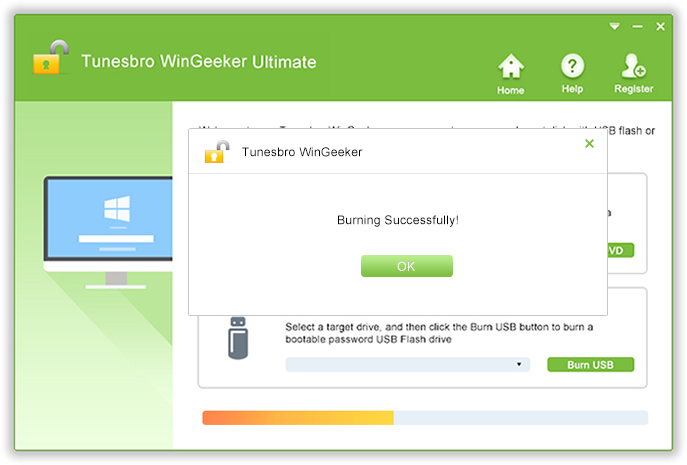687x465 pixels.
Task: Close the WinGeeker Ultimate main window
Action: pos(660,26)
